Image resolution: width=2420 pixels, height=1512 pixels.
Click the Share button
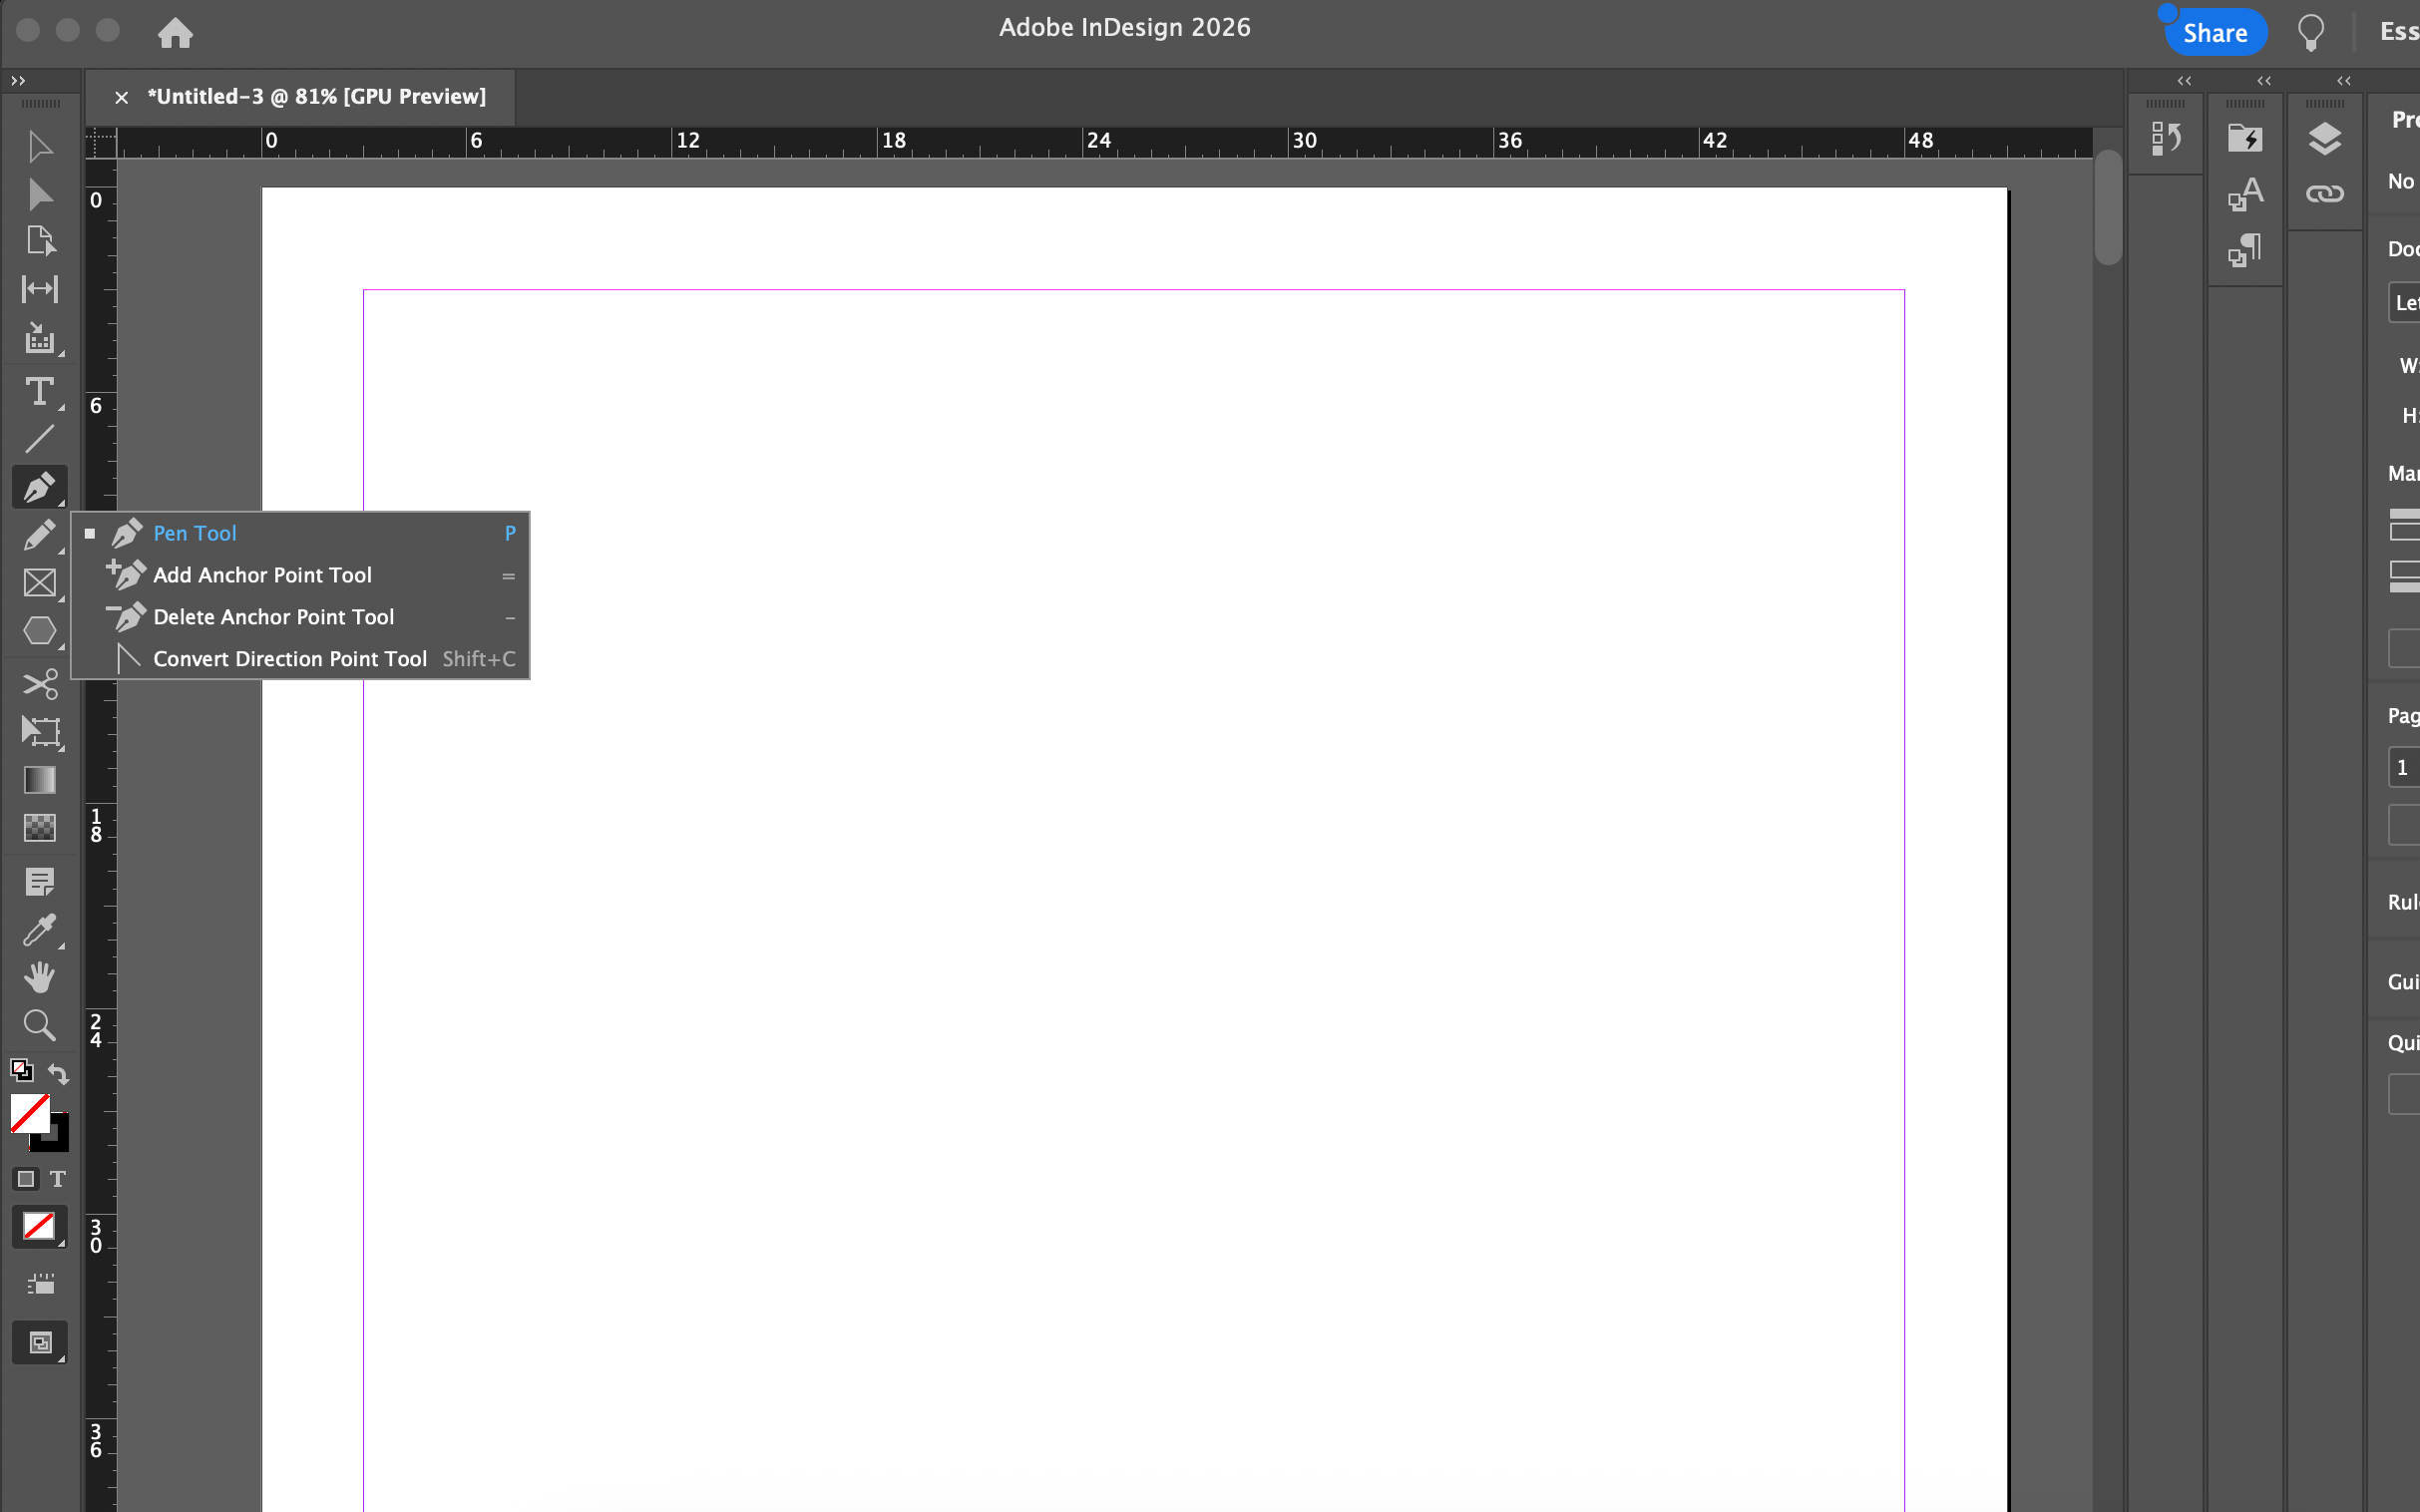(x=2214, y=33)
